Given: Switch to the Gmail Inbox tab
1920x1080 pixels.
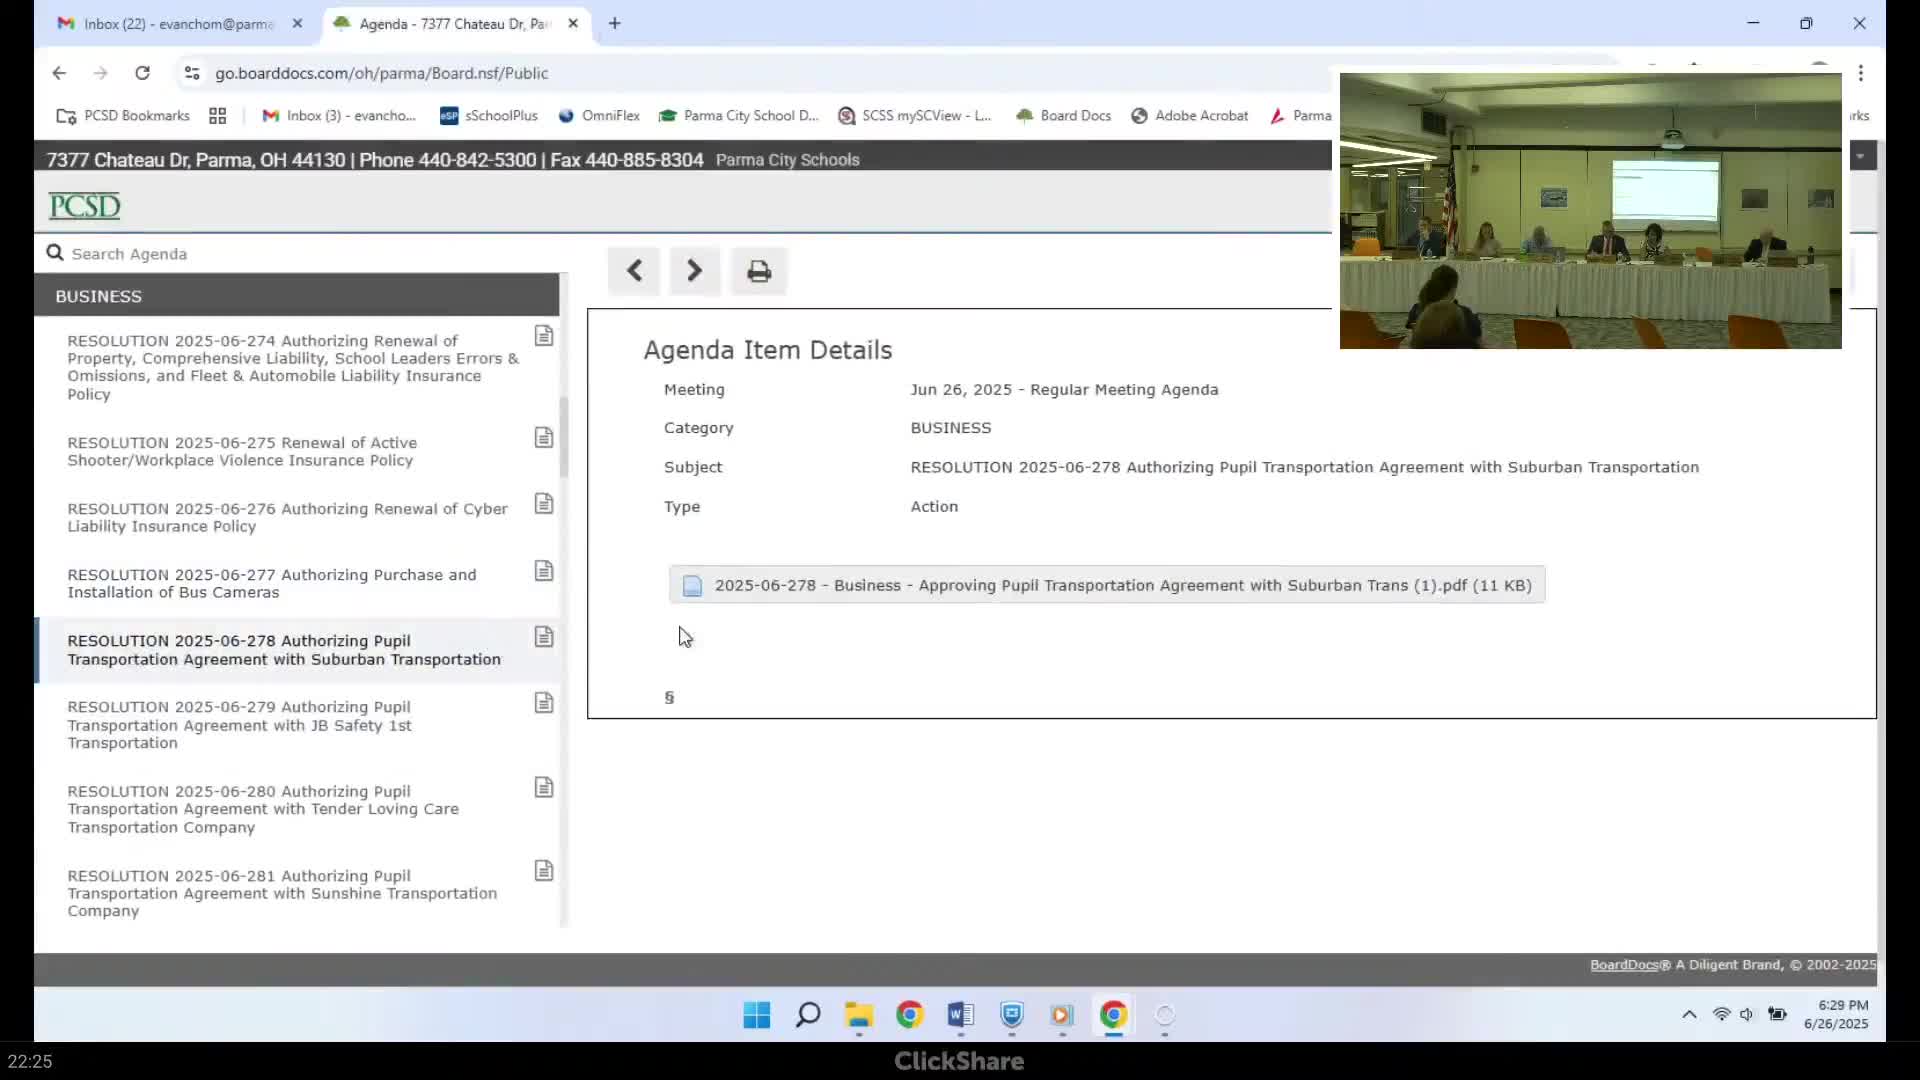Looking at the screenshot, I should [x=178, y=23].
